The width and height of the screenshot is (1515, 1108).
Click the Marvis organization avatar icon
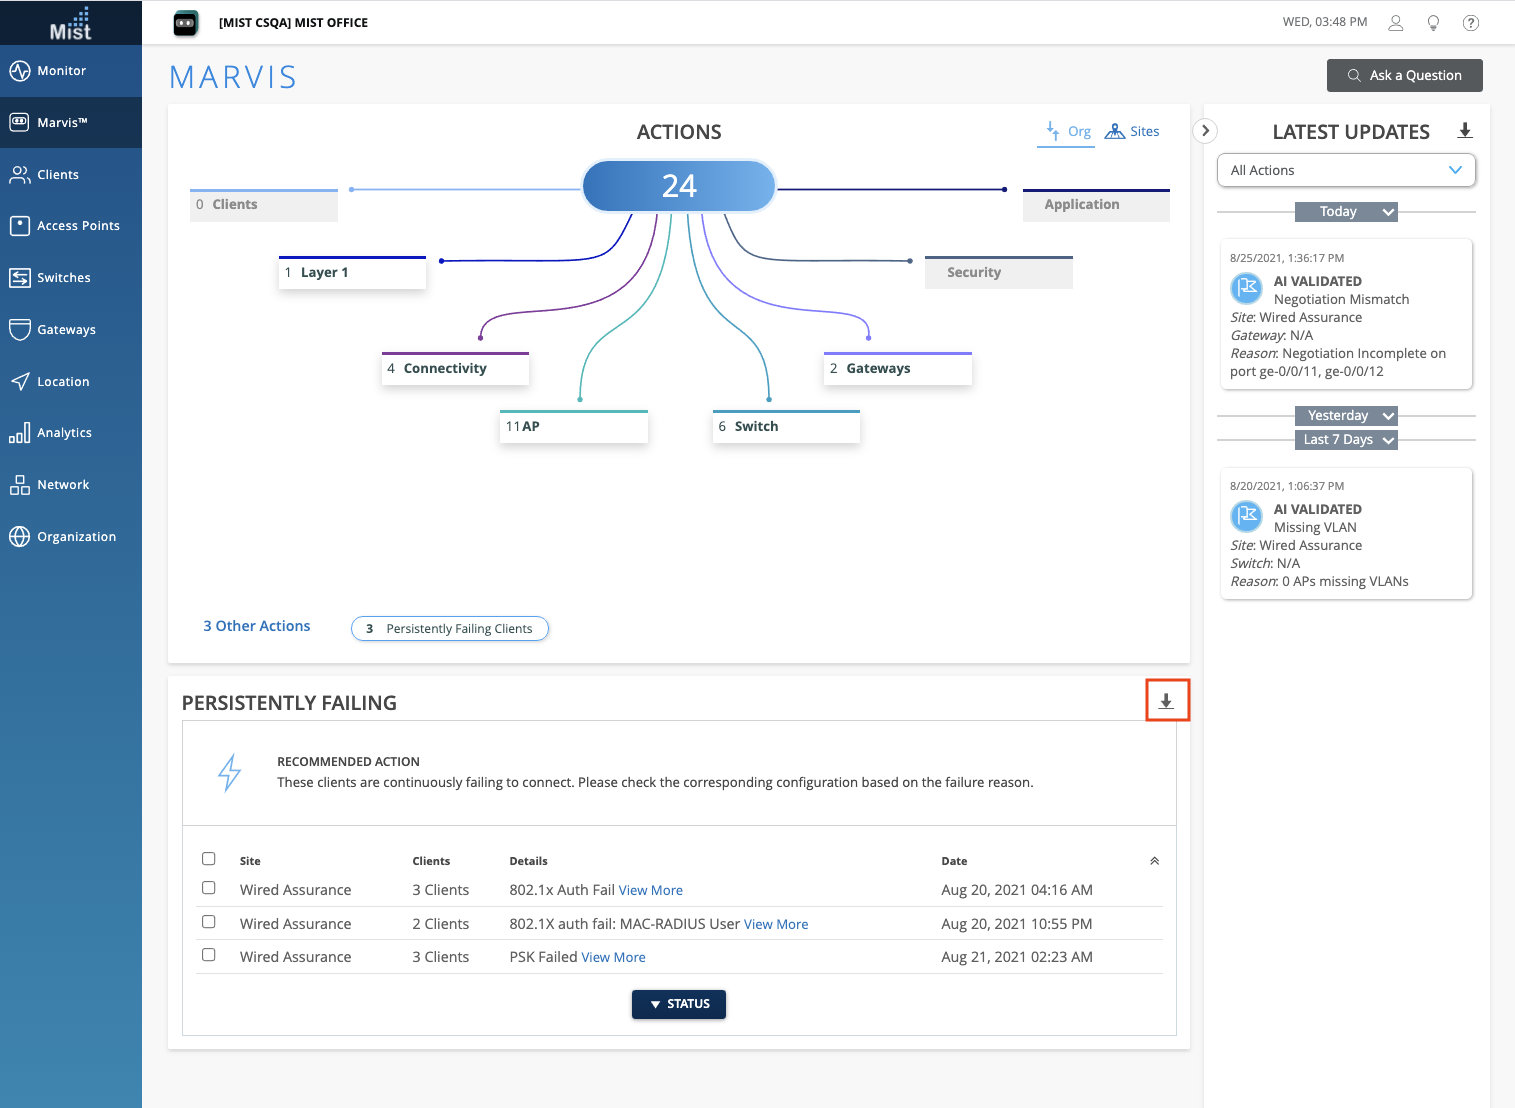186,23
